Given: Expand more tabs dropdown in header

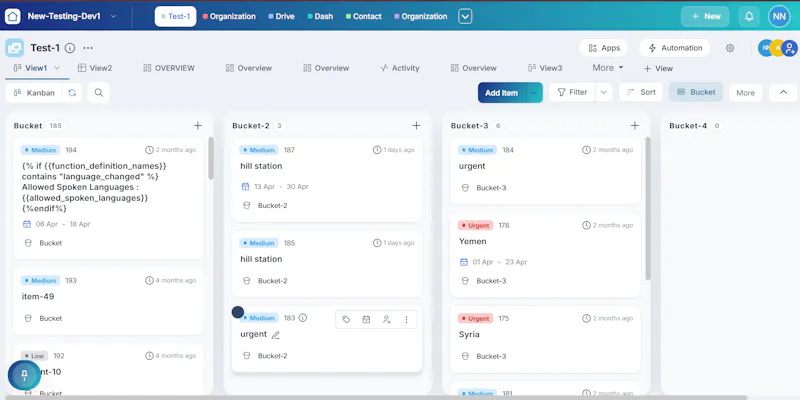Looking at the screenshot, I should coord(465,16).
